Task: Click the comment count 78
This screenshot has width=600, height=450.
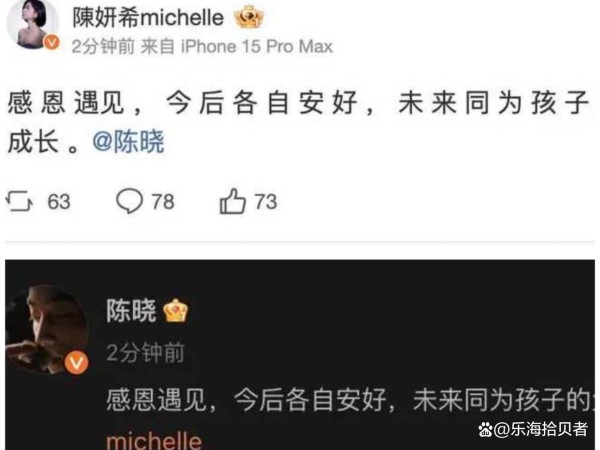Action: click(x=163, y=201)
